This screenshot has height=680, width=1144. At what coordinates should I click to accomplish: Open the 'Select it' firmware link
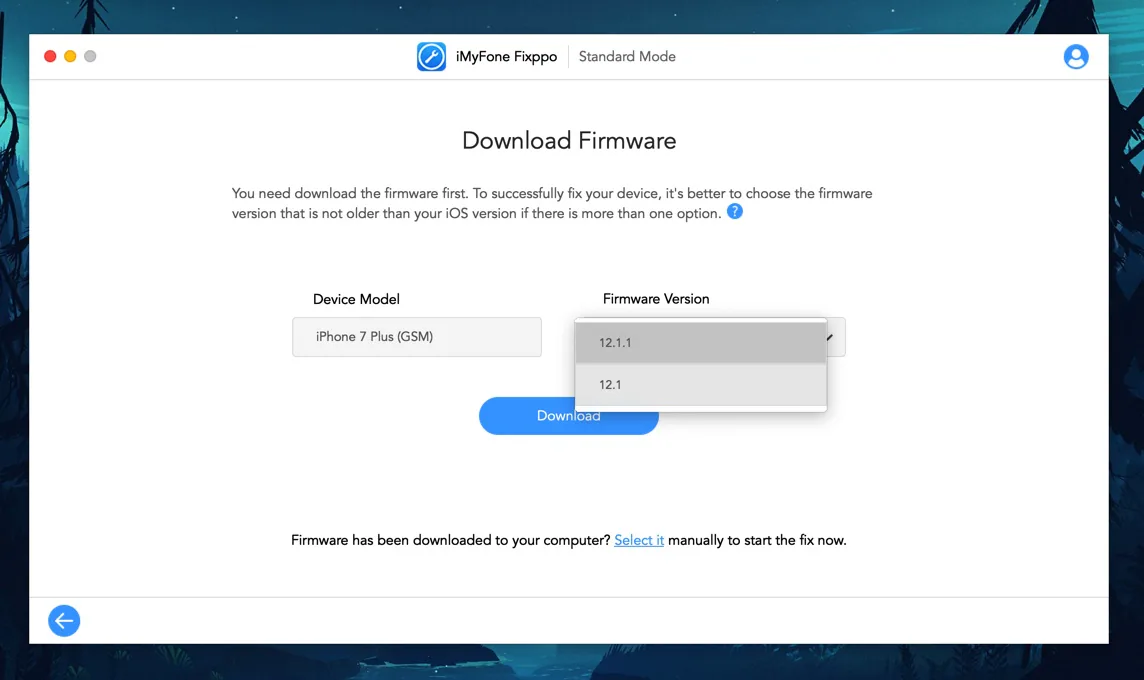click(639, 540)
